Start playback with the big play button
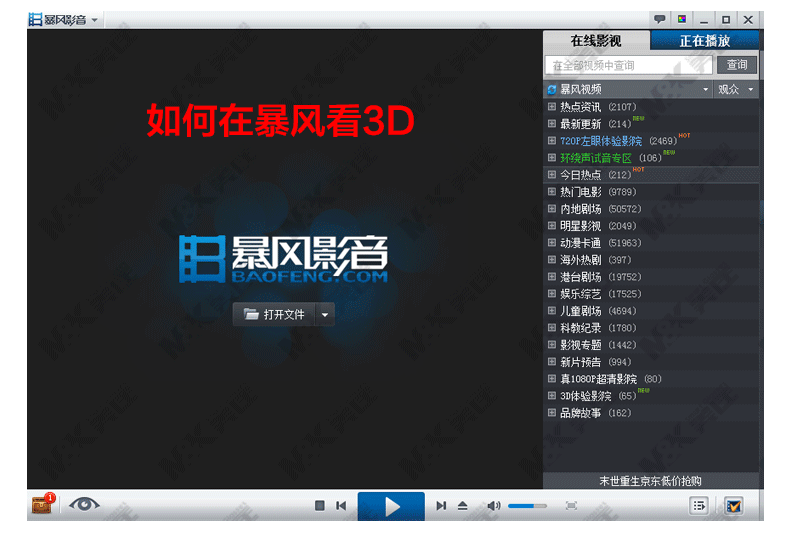 point(391,506)
